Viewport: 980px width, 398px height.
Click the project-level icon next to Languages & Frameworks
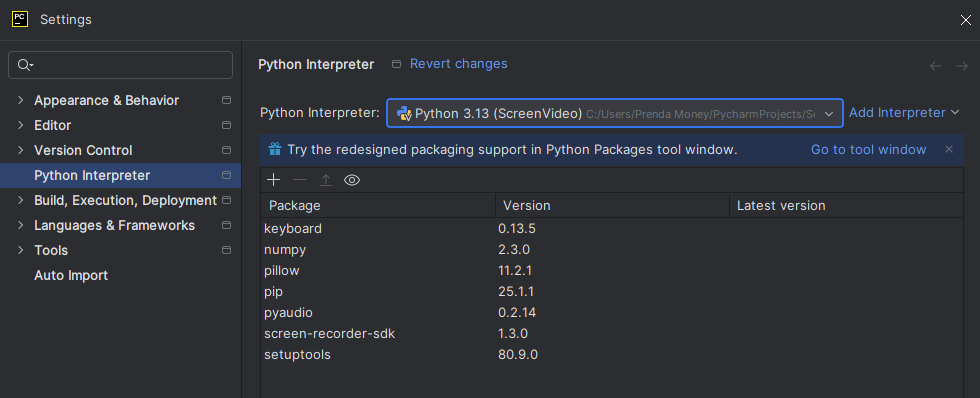pyautogui.click(x=226, y=225)
